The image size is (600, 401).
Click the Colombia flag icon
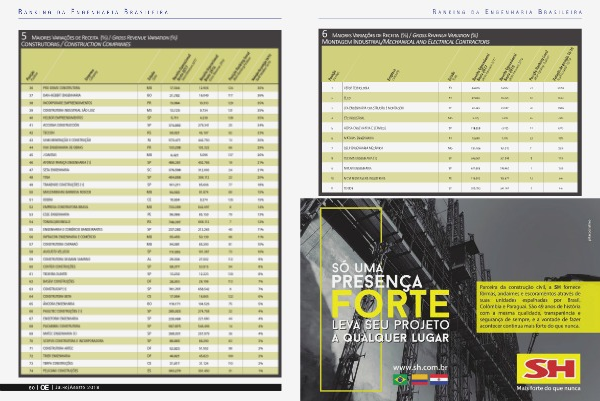[420, 380]
